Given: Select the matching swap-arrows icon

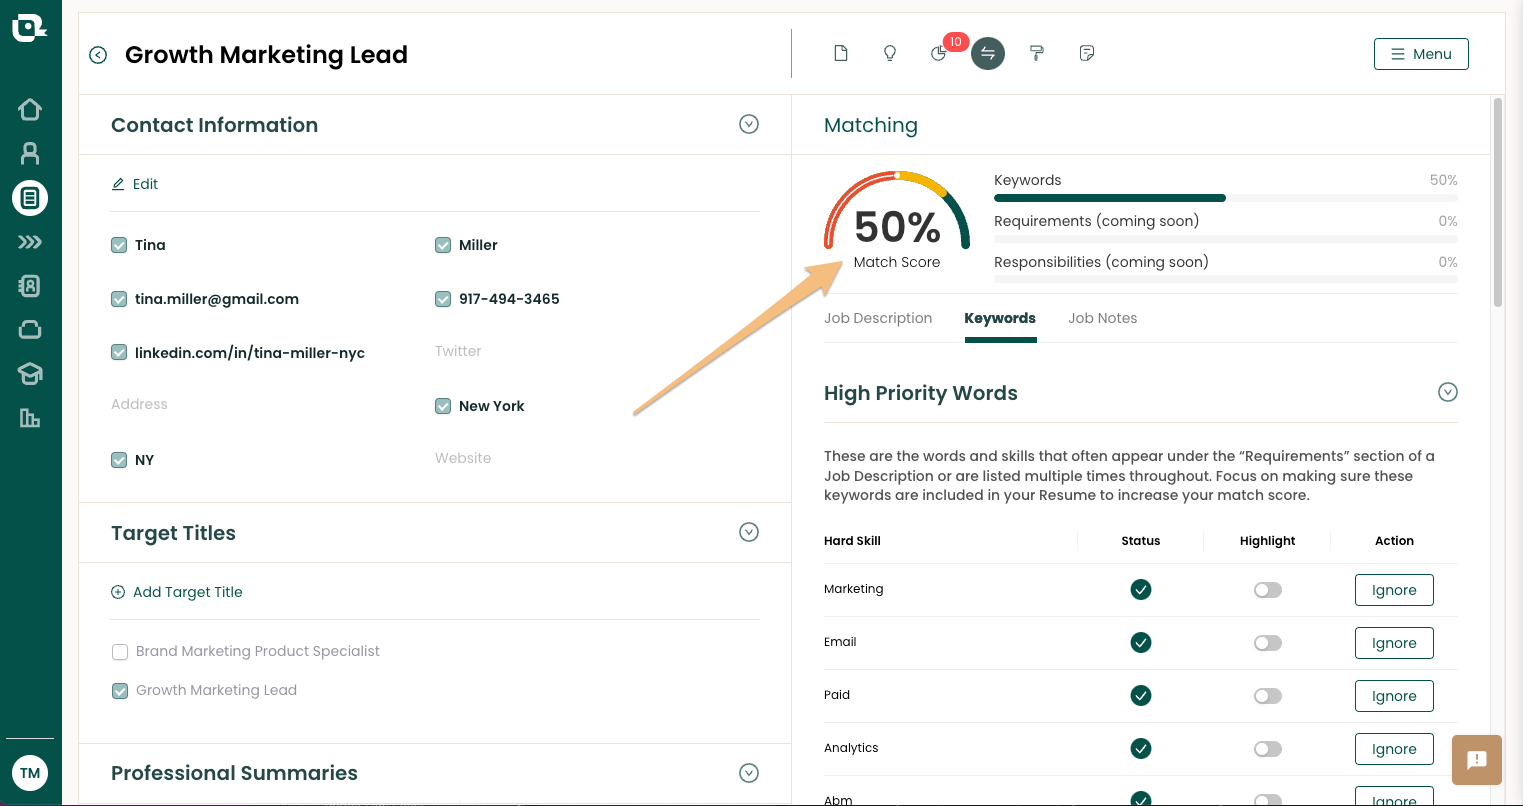Looking at the screenshot, I should tap(988, 53).
